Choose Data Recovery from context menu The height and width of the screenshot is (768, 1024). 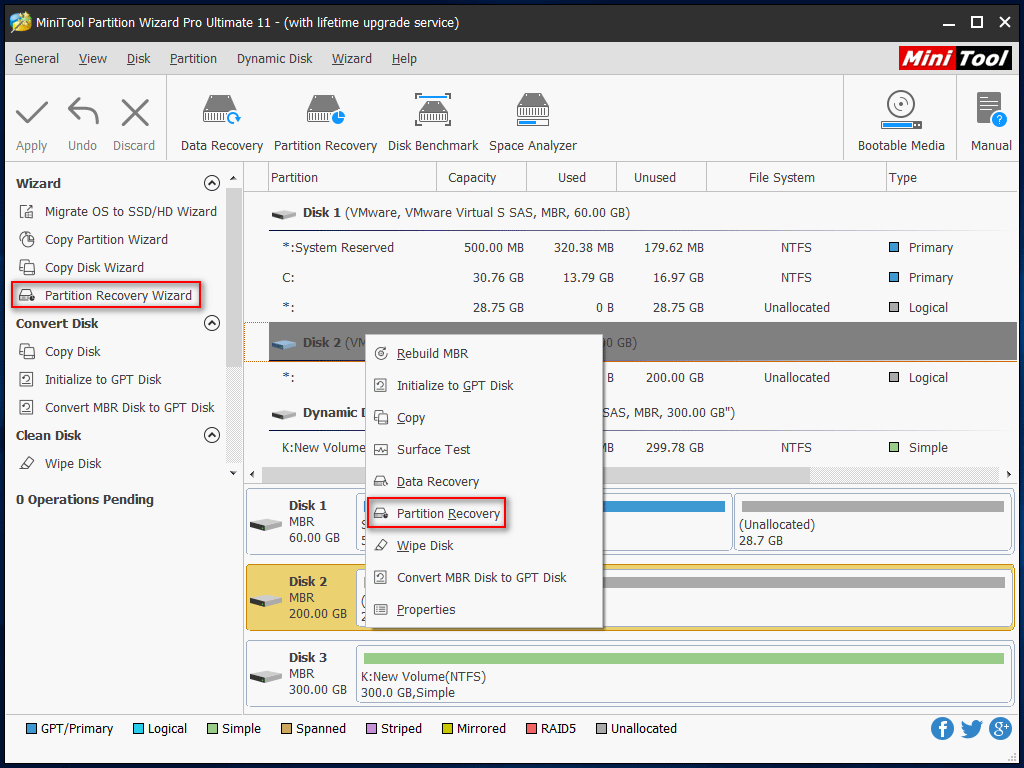pyautogui.click(x=483, y=481)
